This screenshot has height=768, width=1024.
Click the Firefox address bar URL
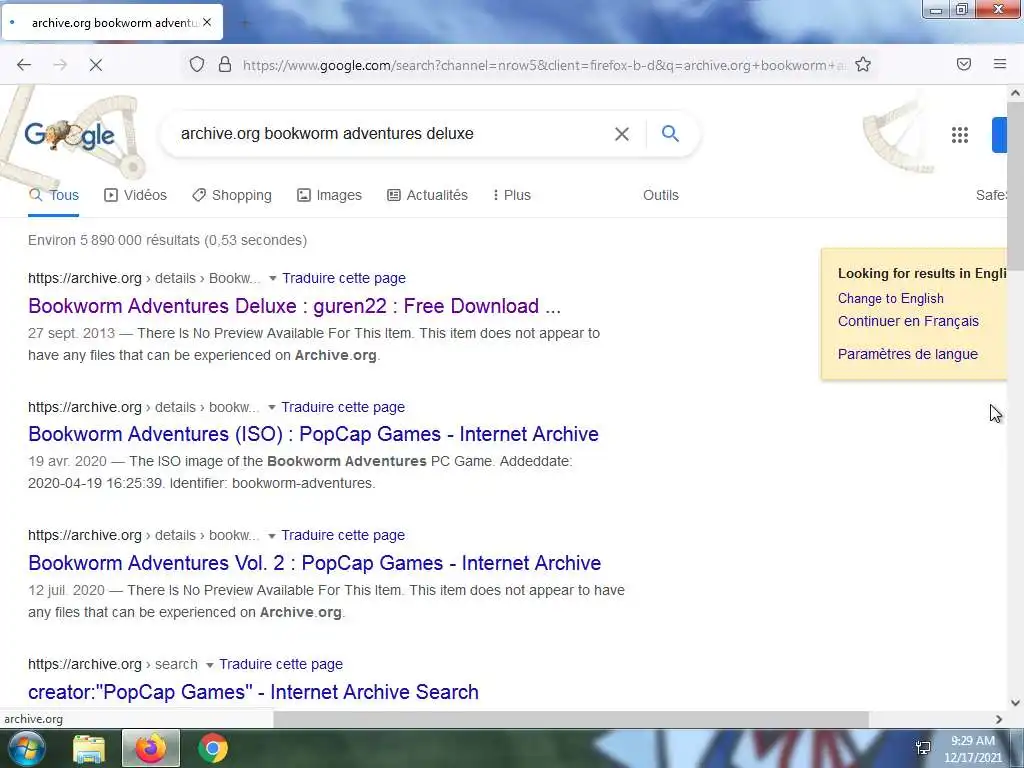pyautogui.click(x=543, y=65)
